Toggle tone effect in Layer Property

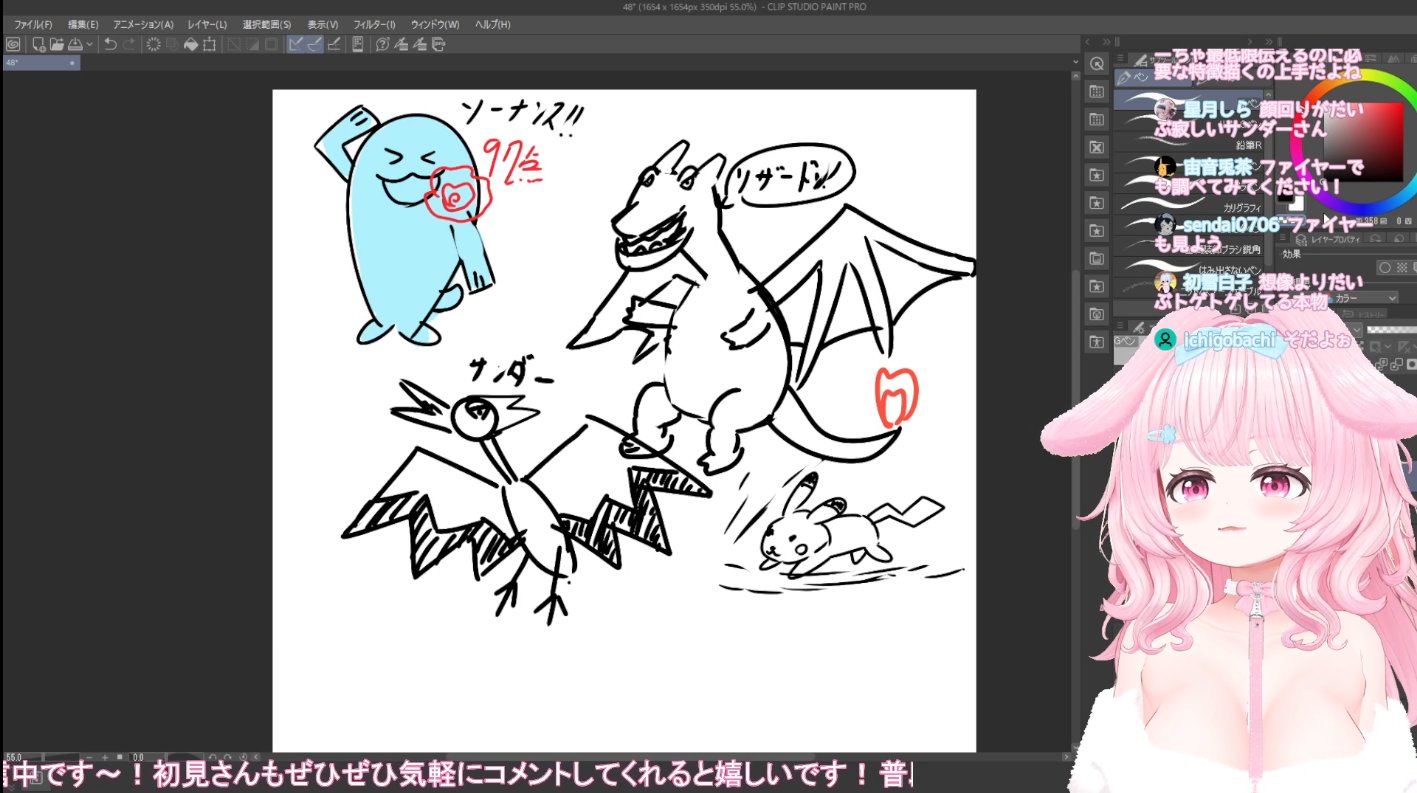coord(1401,267)
